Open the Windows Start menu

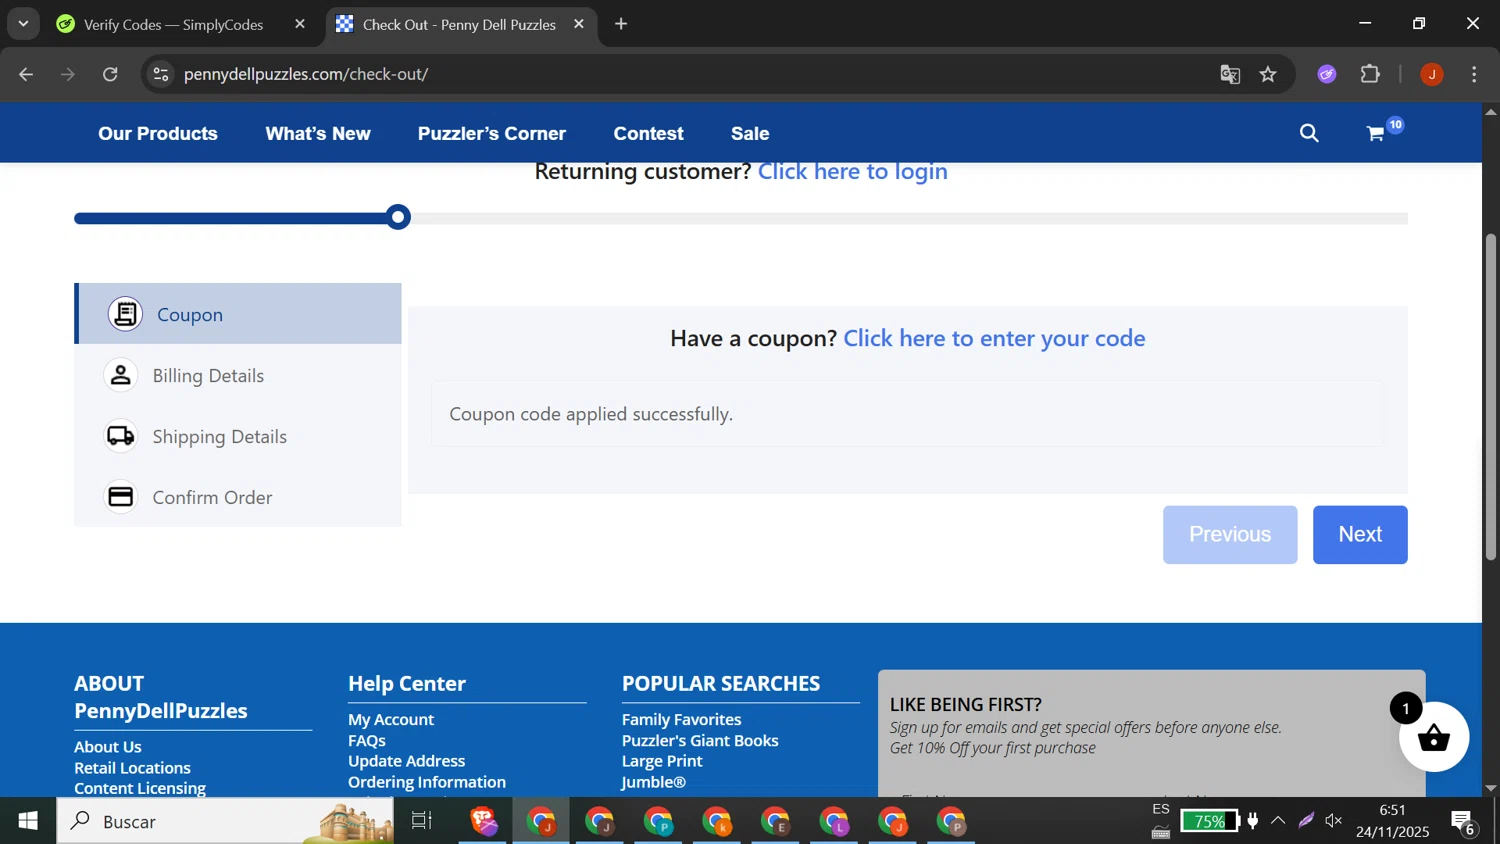pyautogui.click(x=28, y=821)
